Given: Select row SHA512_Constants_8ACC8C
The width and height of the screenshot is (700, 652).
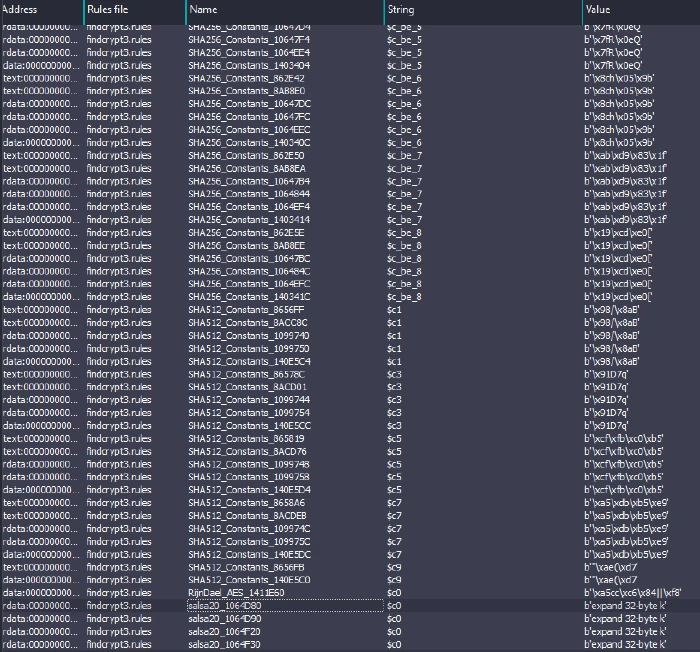Looking at the screenshot, I should pyautogui.click(x=350, y=323).
